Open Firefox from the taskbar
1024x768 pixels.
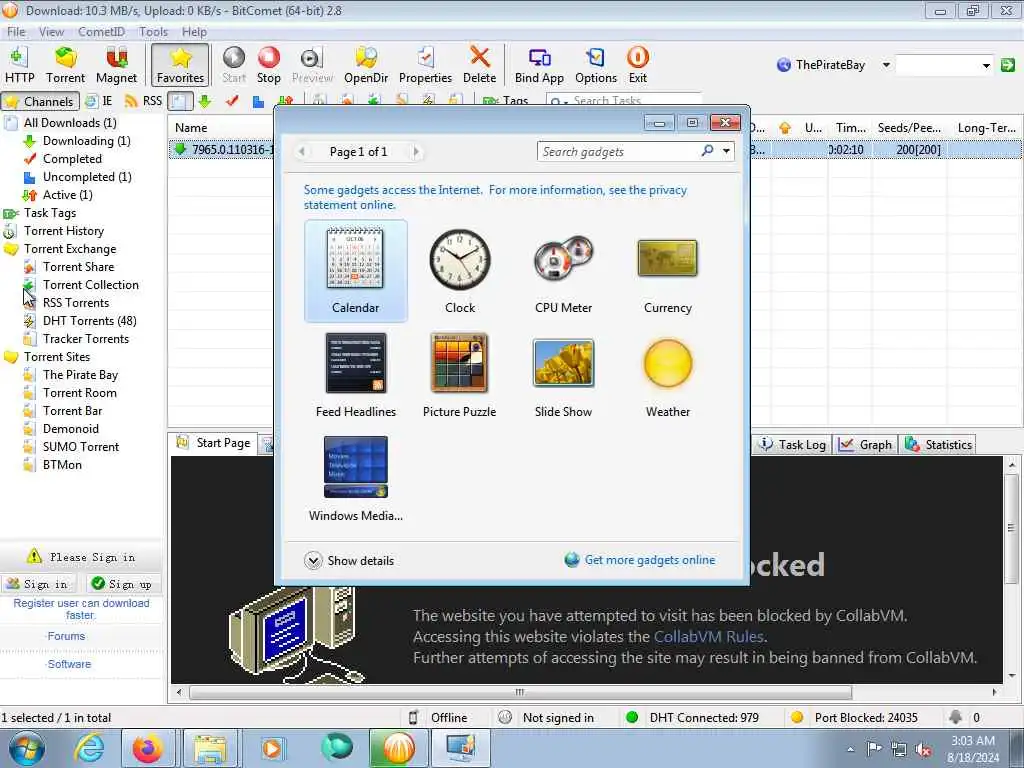pos(148,748)
